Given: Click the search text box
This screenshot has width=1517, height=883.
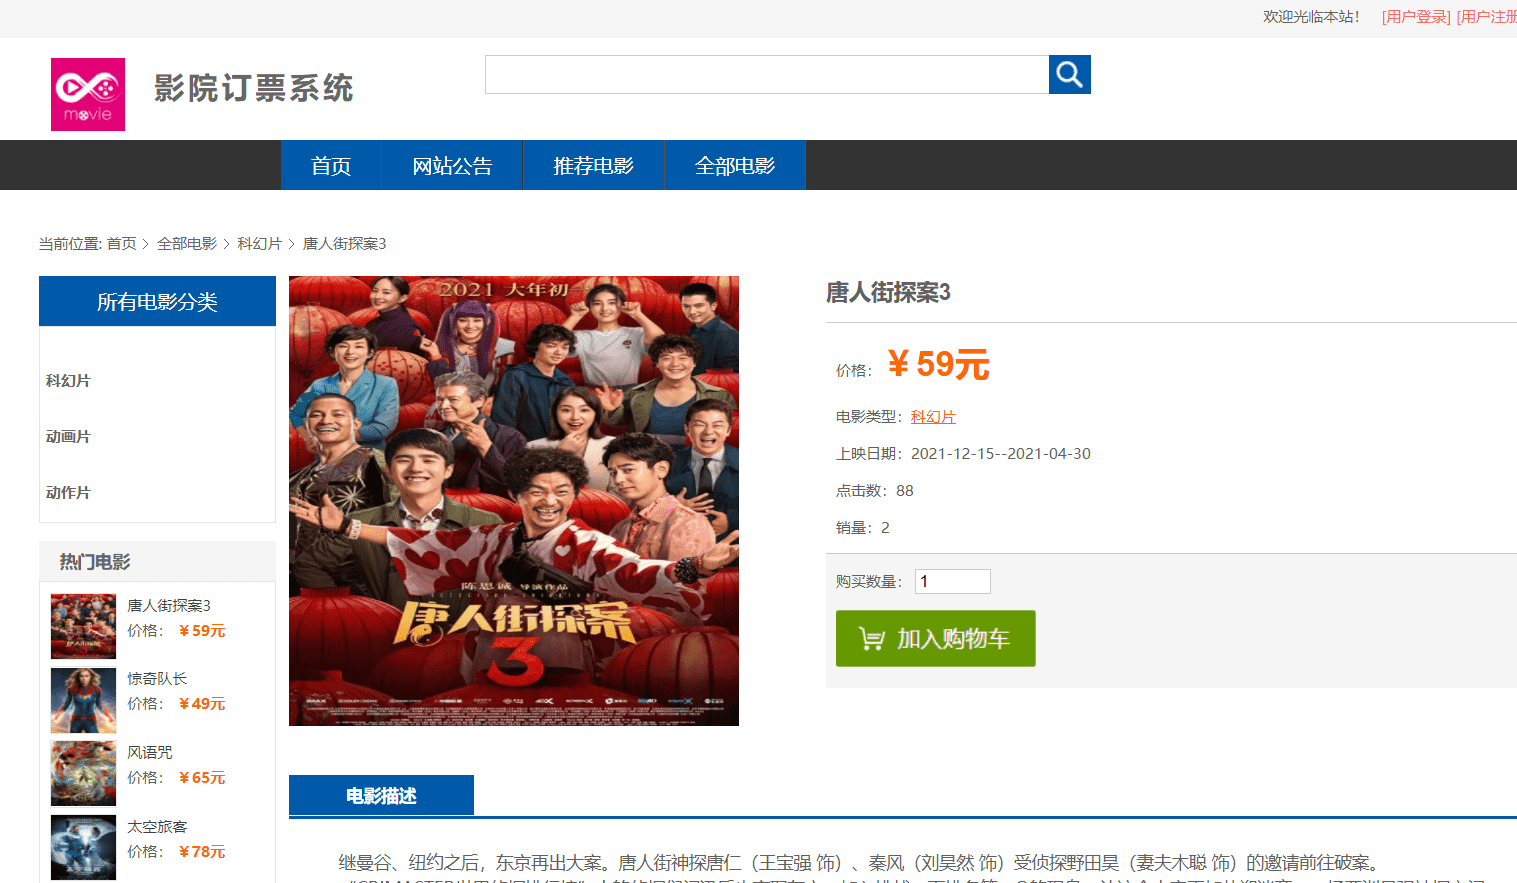Looking at the screenshot, I should point(767,74).
